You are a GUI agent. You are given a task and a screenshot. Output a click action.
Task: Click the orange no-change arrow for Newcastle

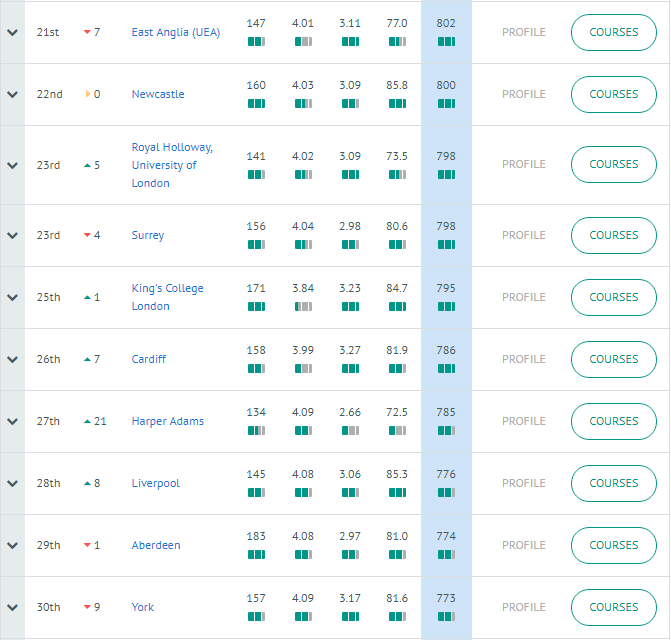(x=88, y=94)
